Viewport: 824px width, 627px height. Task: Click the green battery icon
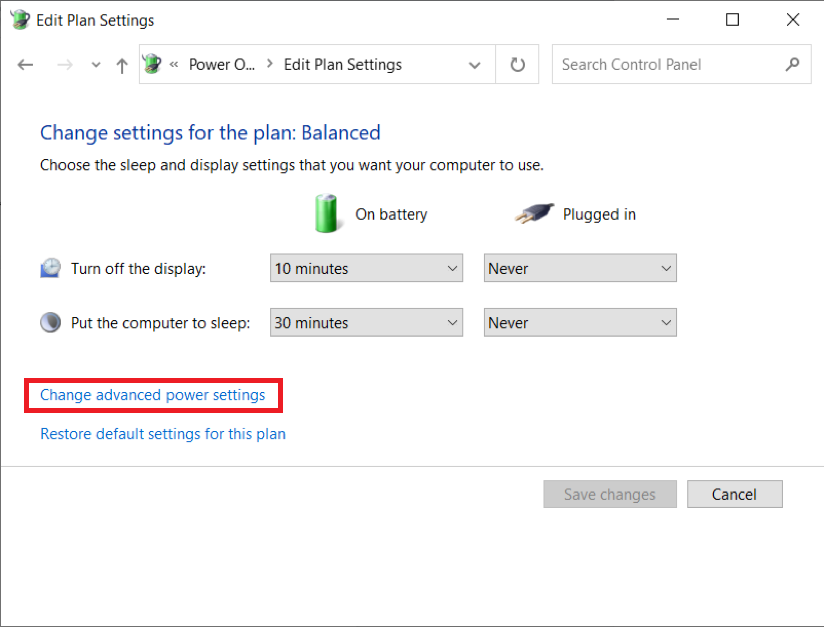coord(326,213)
